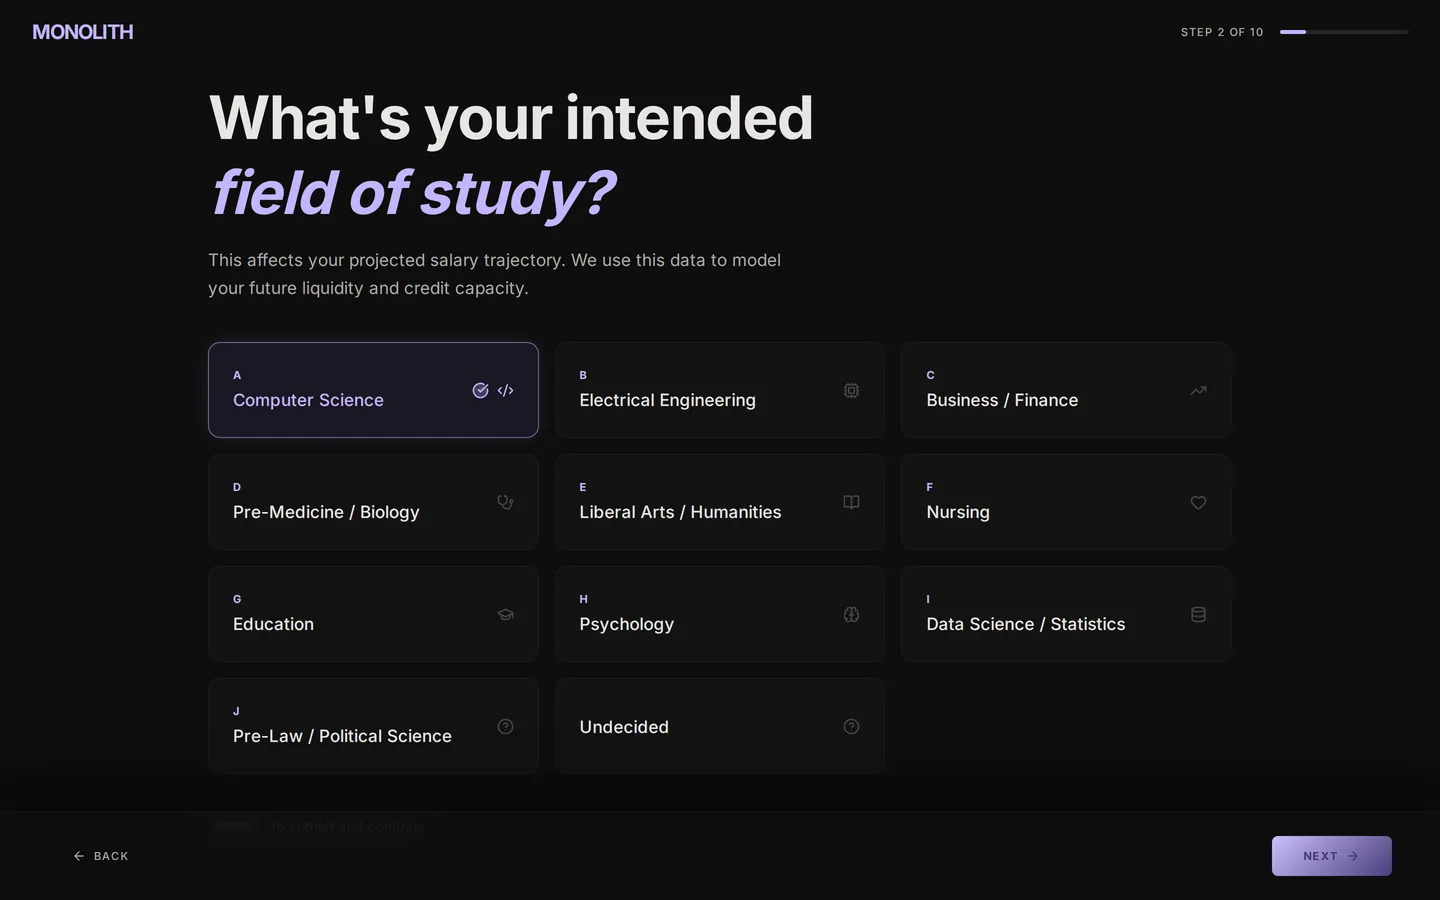This screenshot has width=1440, height=900.
Task: Choose Liberal Arts / Humanities option
Action: click(x=720, y=502)
